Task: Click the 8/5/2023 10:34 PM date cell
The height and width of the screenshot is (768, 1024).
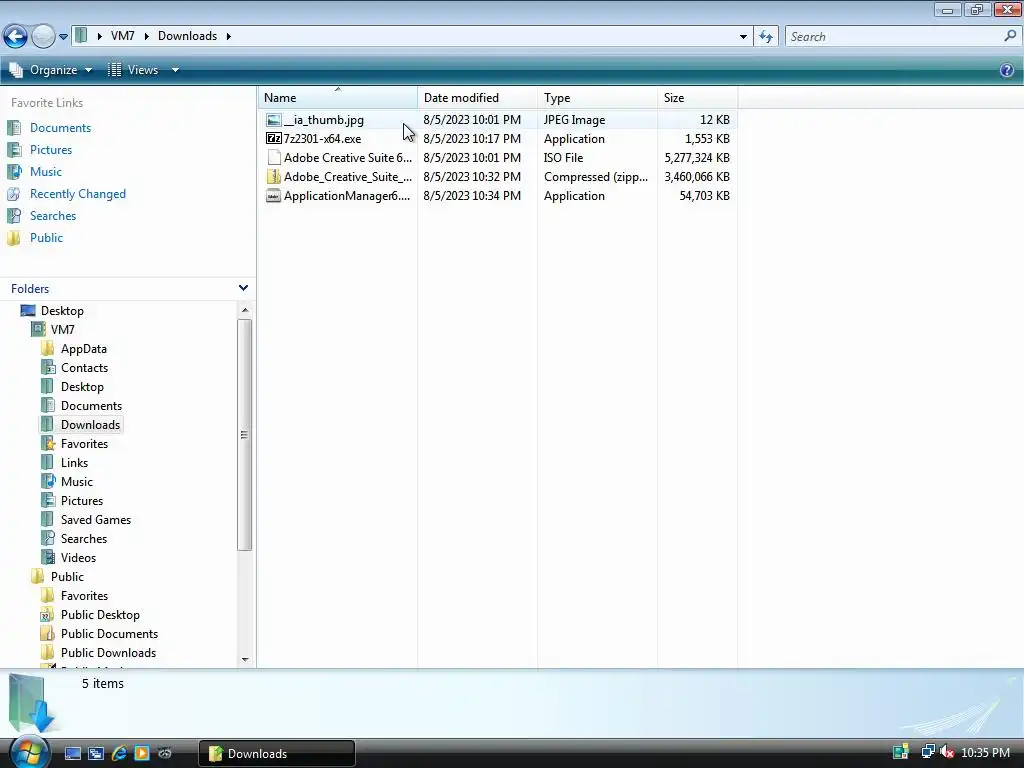Action: [x=472, y=196]
